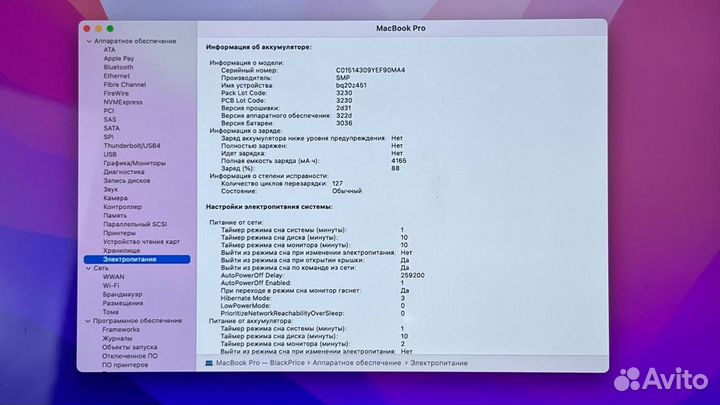720x405 pixels.
Task: Select PCI in the sidebar
Action: [x=108, y=111]
